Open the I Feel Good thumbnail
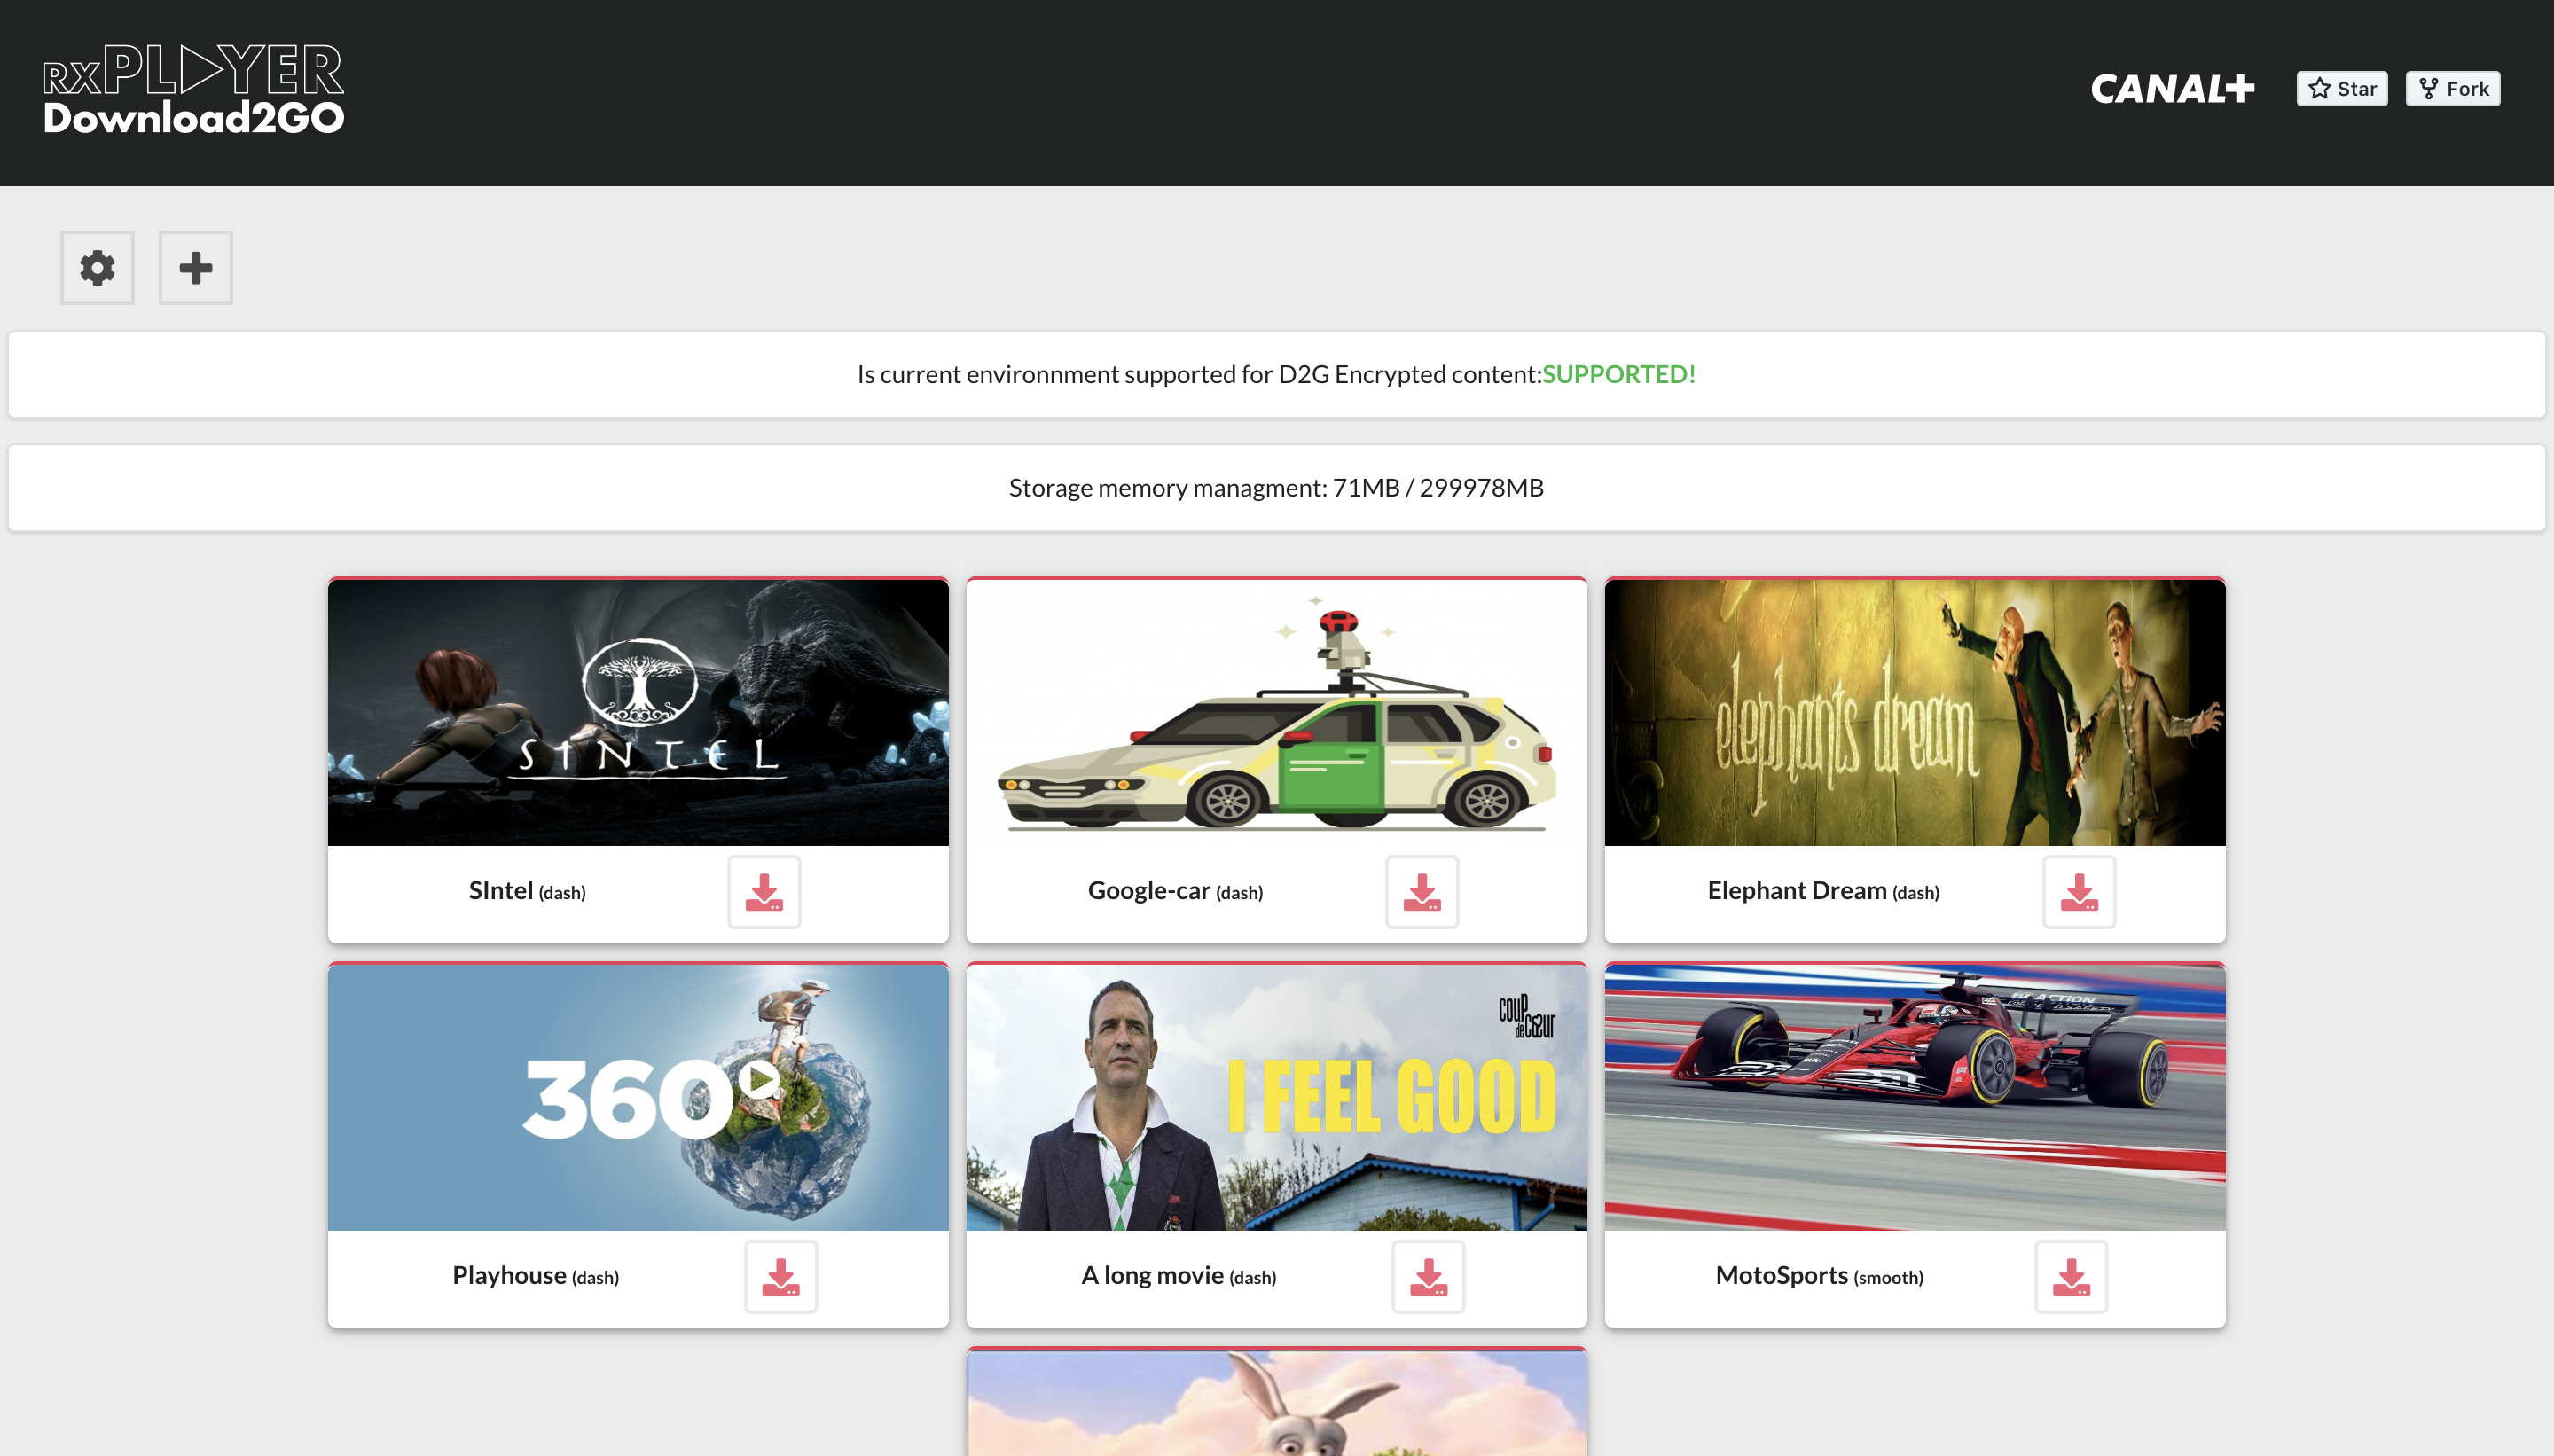This screenshot has height=1456, width=2554. point(1276,1098)
